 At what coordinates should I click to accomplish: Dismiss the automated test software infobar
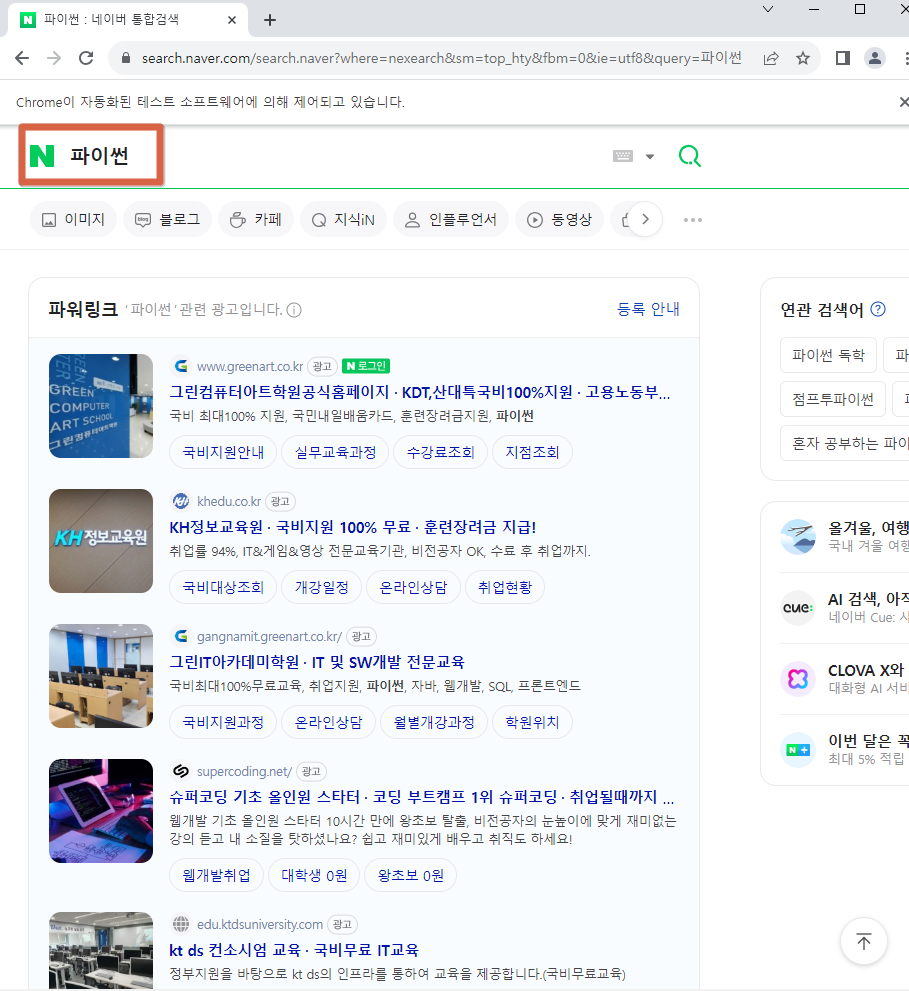click(x=903, y=102)
